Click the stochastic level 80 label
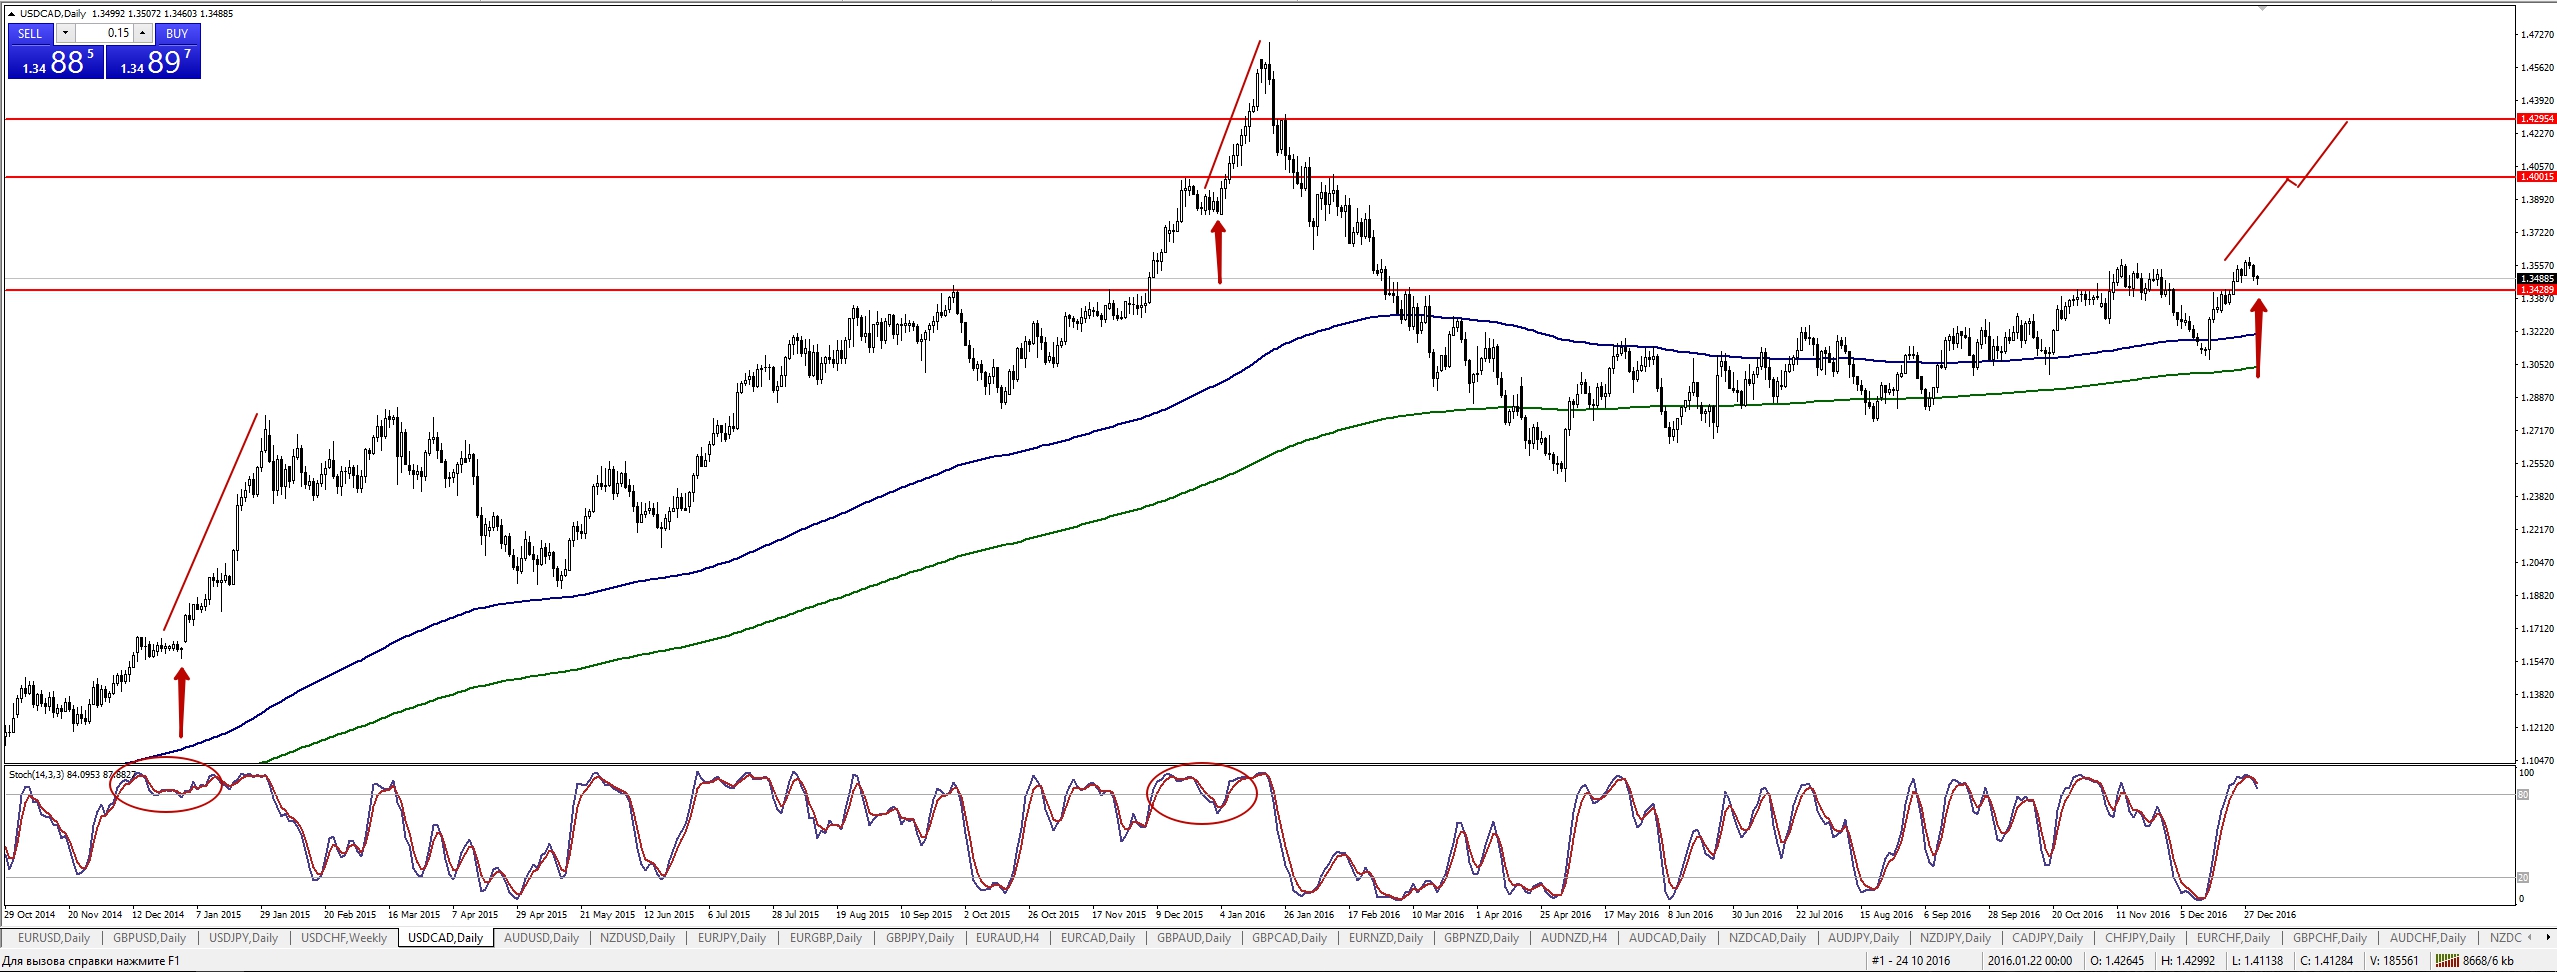This screenshot has width=2557, height=972. click(x=2523, y=795)
